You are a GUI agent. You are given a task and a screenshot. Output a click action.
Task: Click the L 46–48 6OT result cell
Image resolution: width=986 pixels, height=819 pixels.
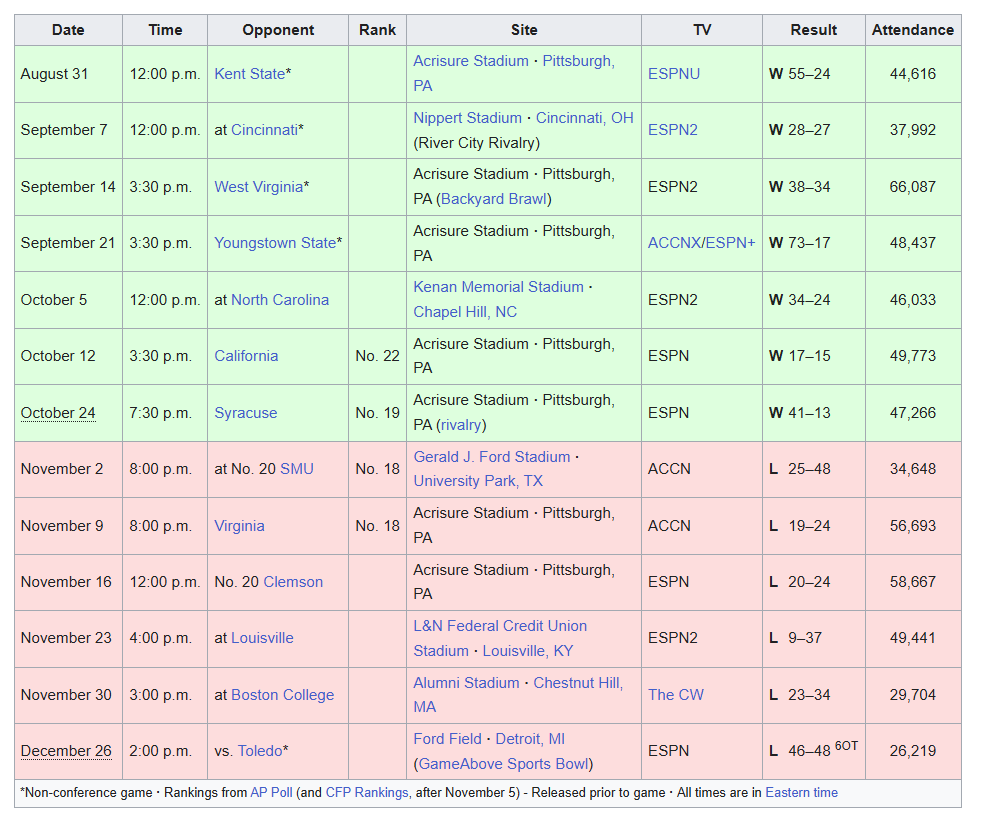click(813, 749)
